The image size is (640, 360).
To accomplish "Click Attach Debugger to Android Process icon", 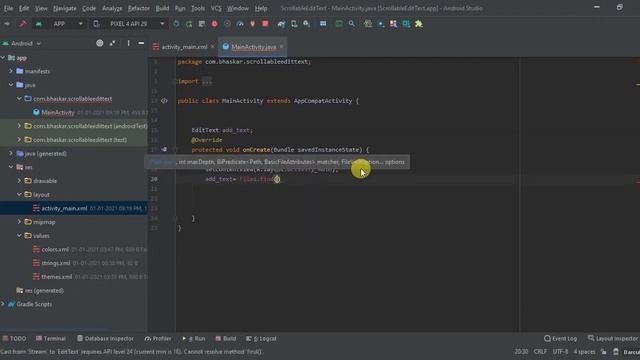I will point(253,24).
